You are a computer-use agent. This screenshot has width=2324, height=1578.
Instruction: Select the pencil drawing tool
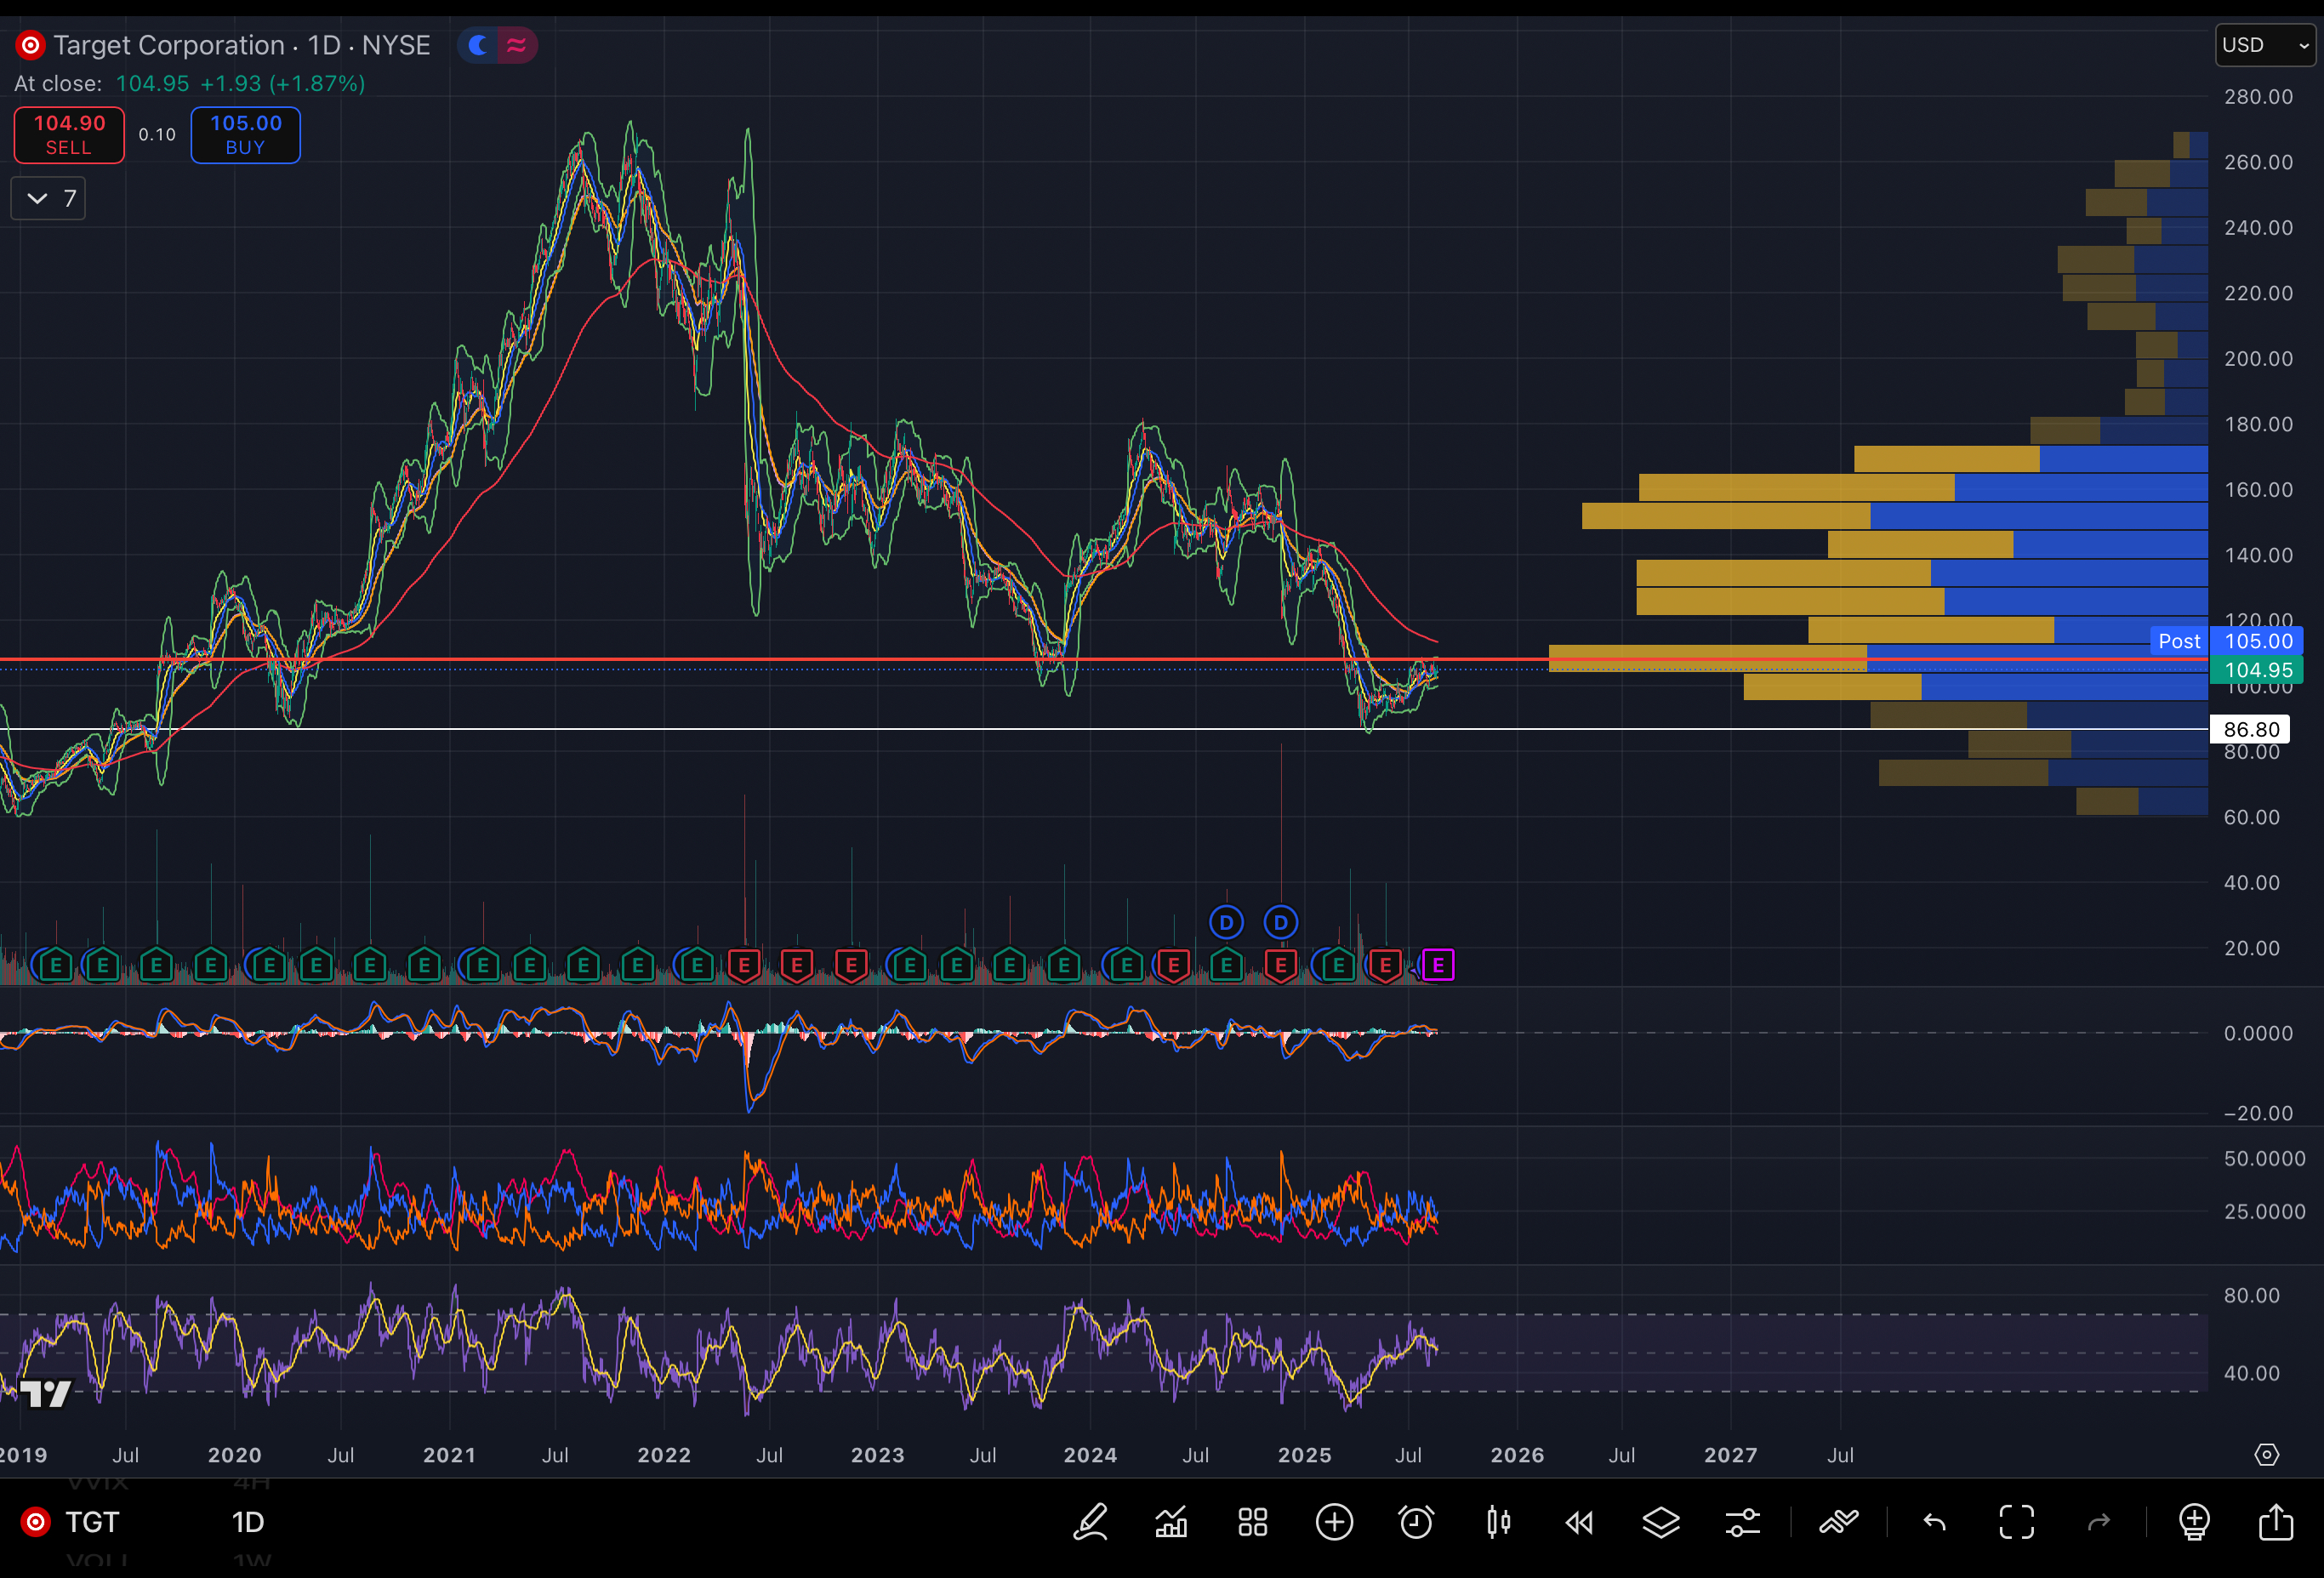tap(1090, 1522)
